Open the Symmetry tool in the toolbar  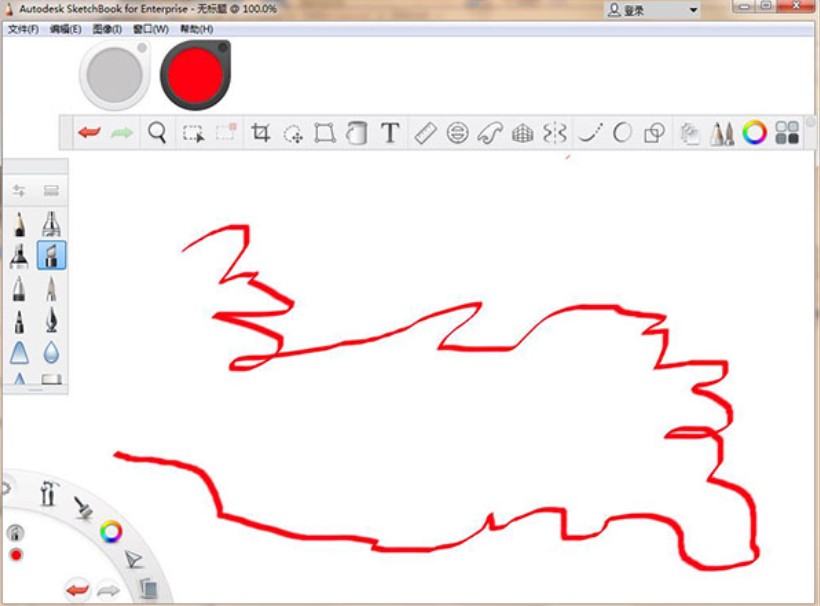click(553, 131)
